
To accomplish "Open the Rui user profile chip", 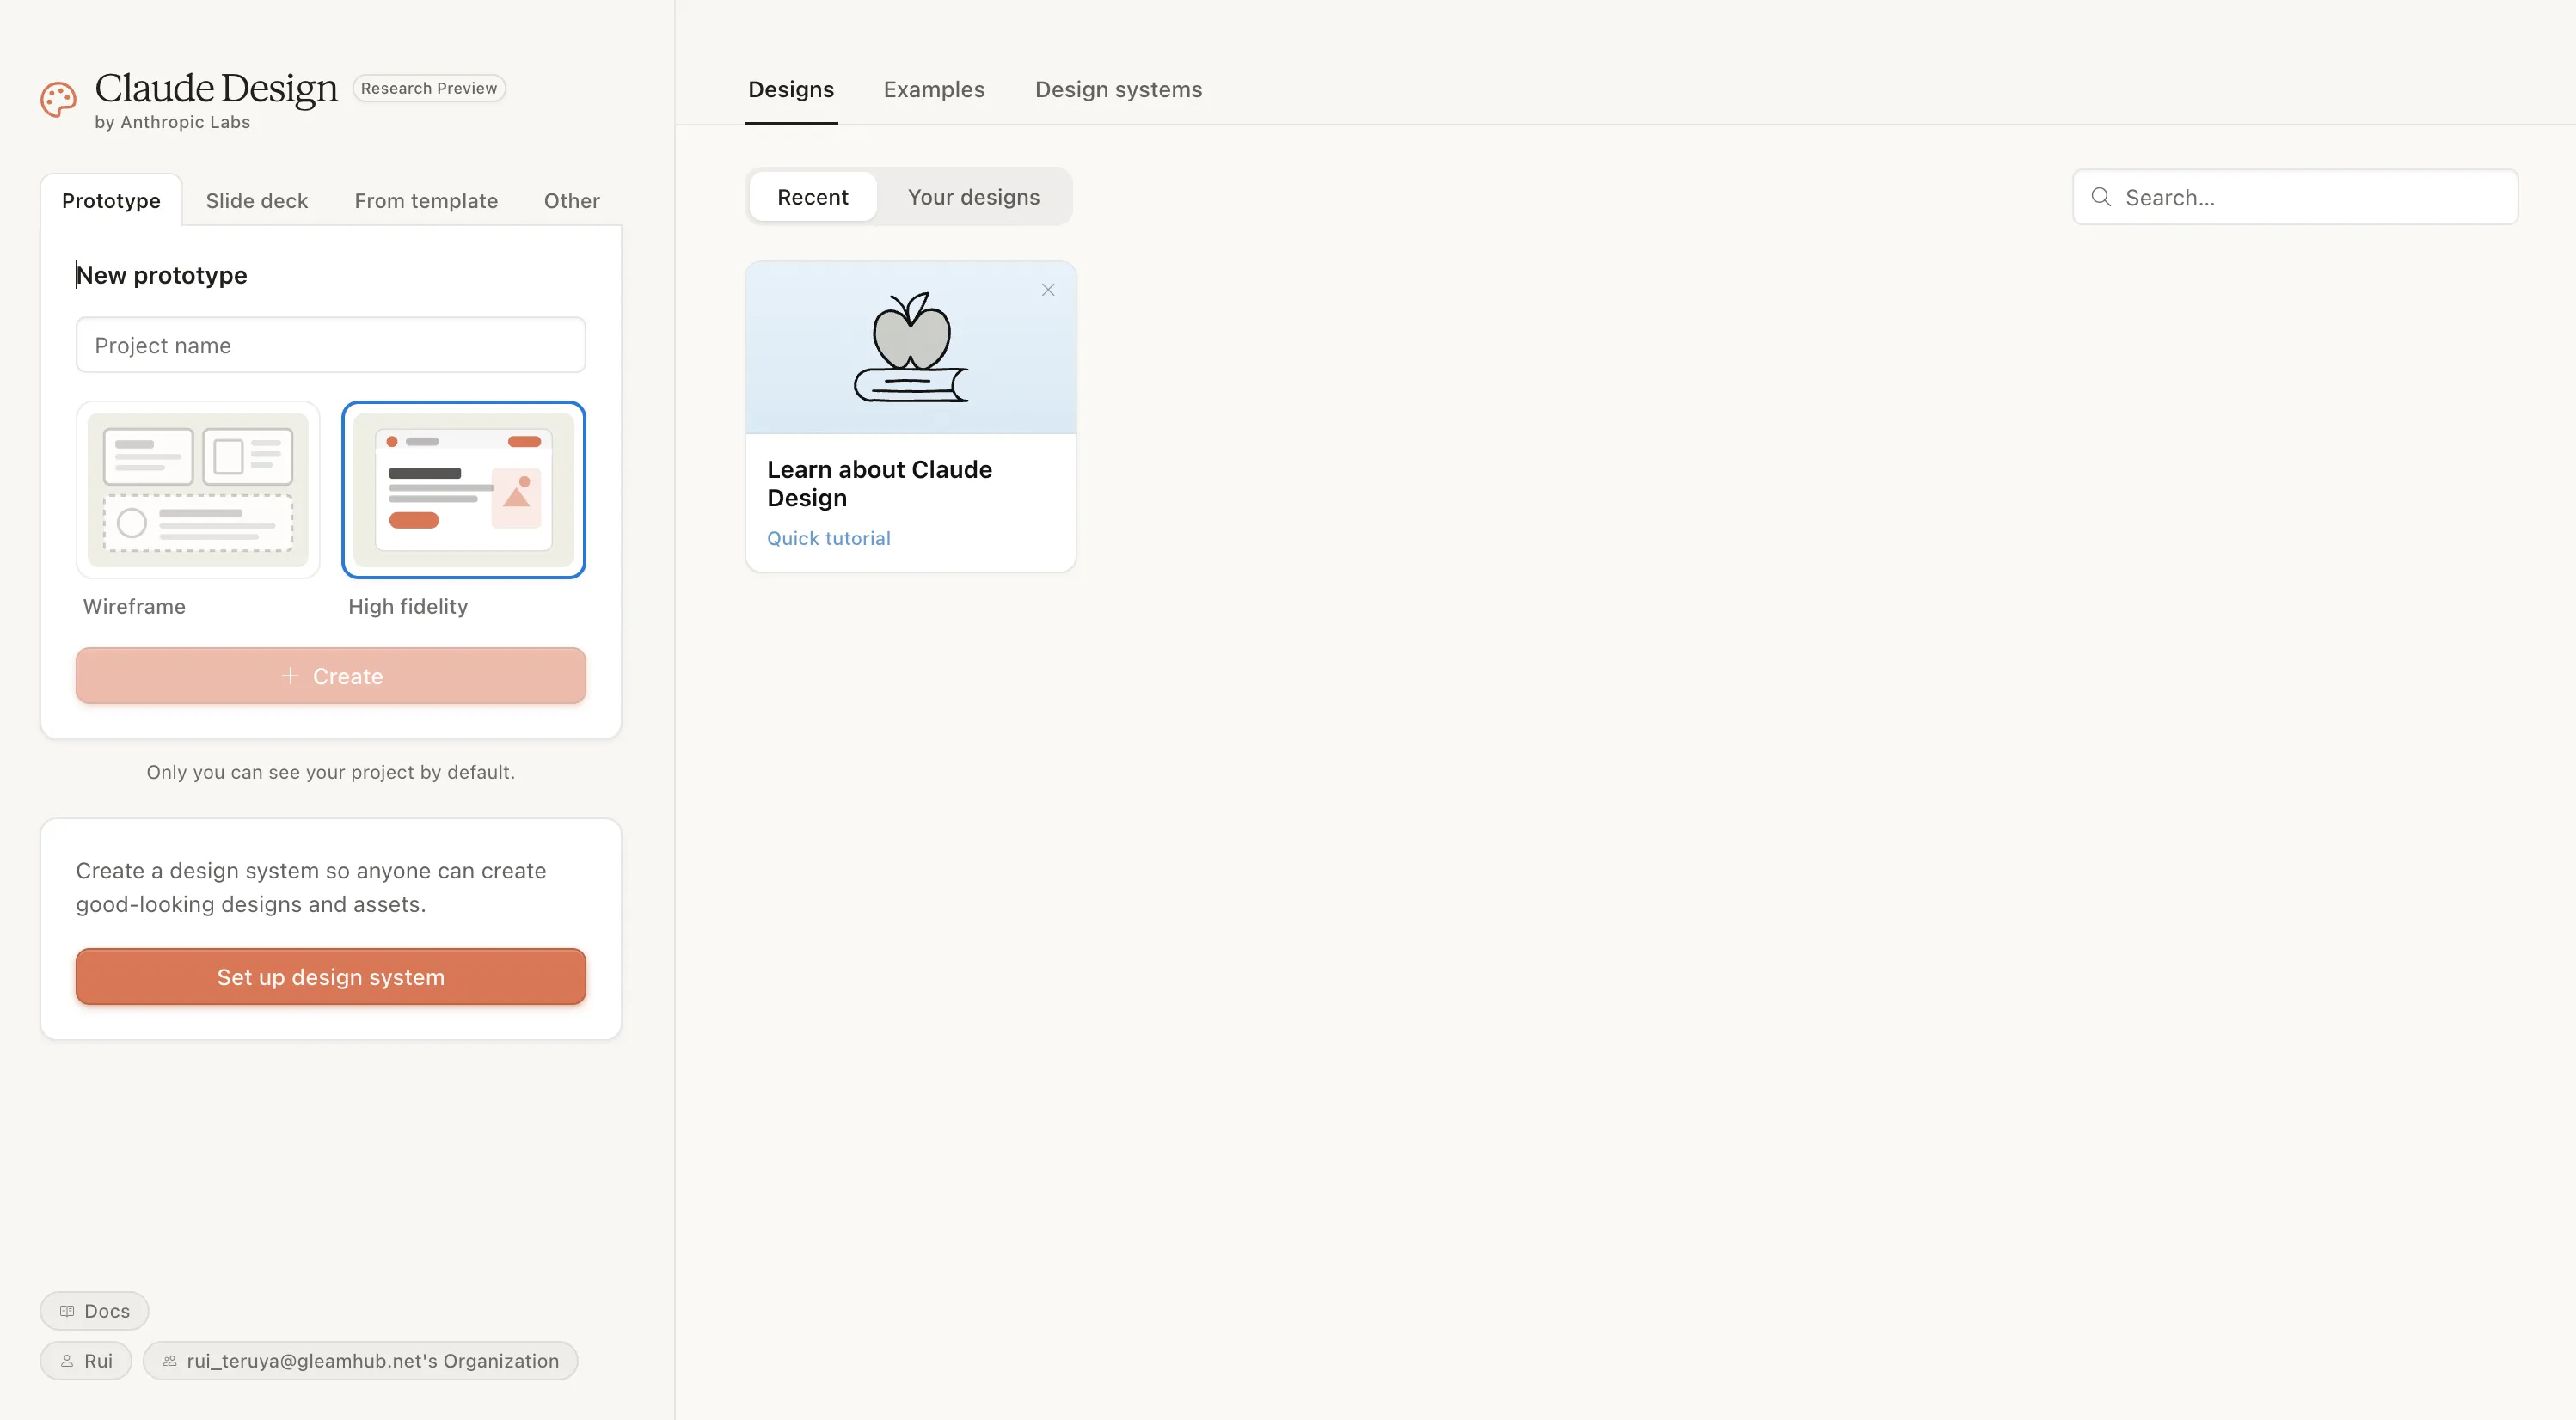I will [86, 1360].
